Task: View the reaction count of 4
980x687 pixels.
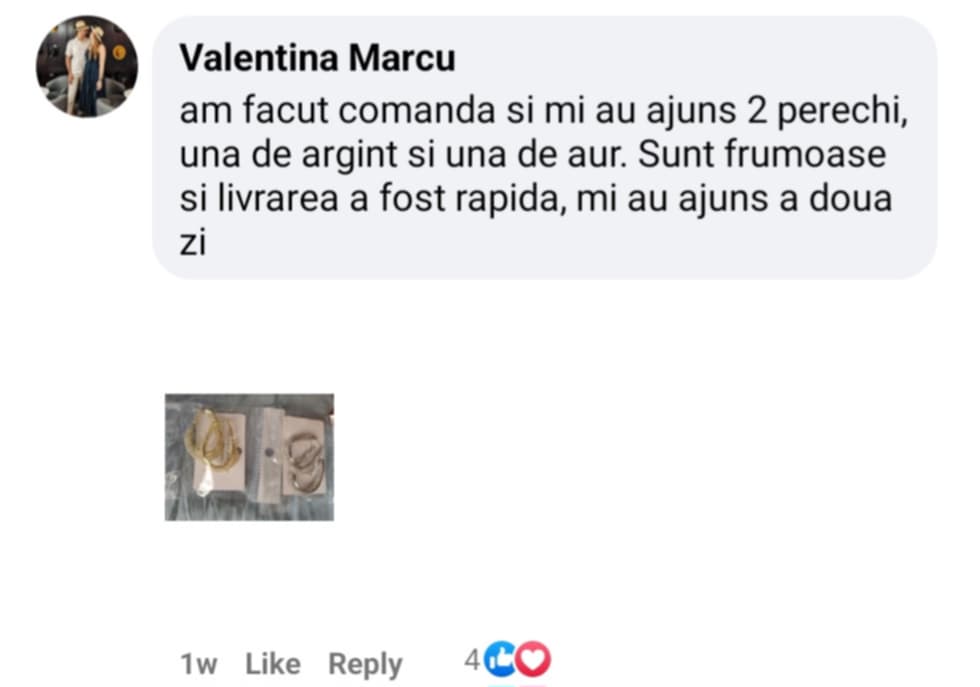Action: click(471, 661)
